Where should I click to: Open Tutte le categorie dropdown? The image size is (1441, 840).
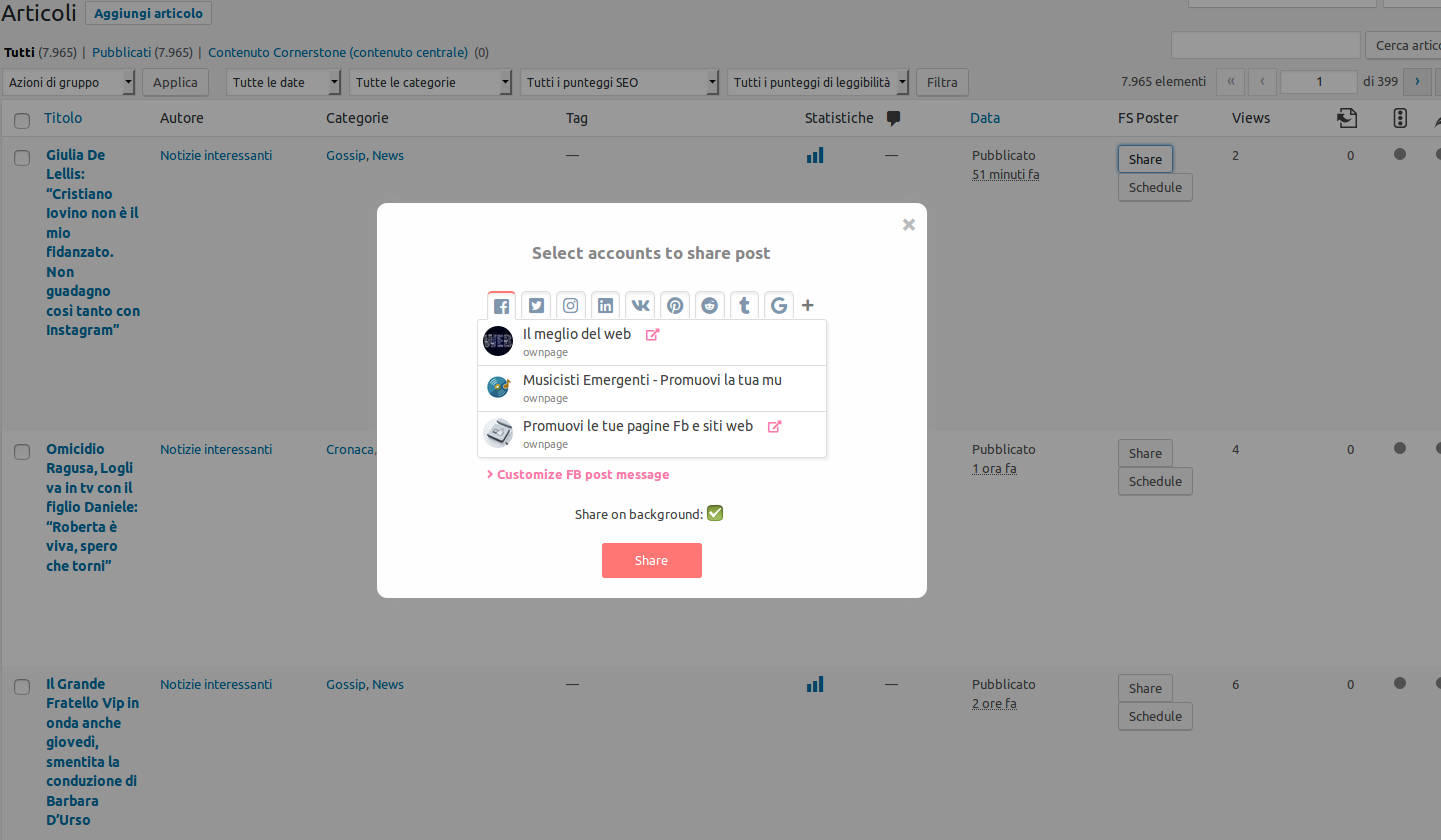[431, 82]
